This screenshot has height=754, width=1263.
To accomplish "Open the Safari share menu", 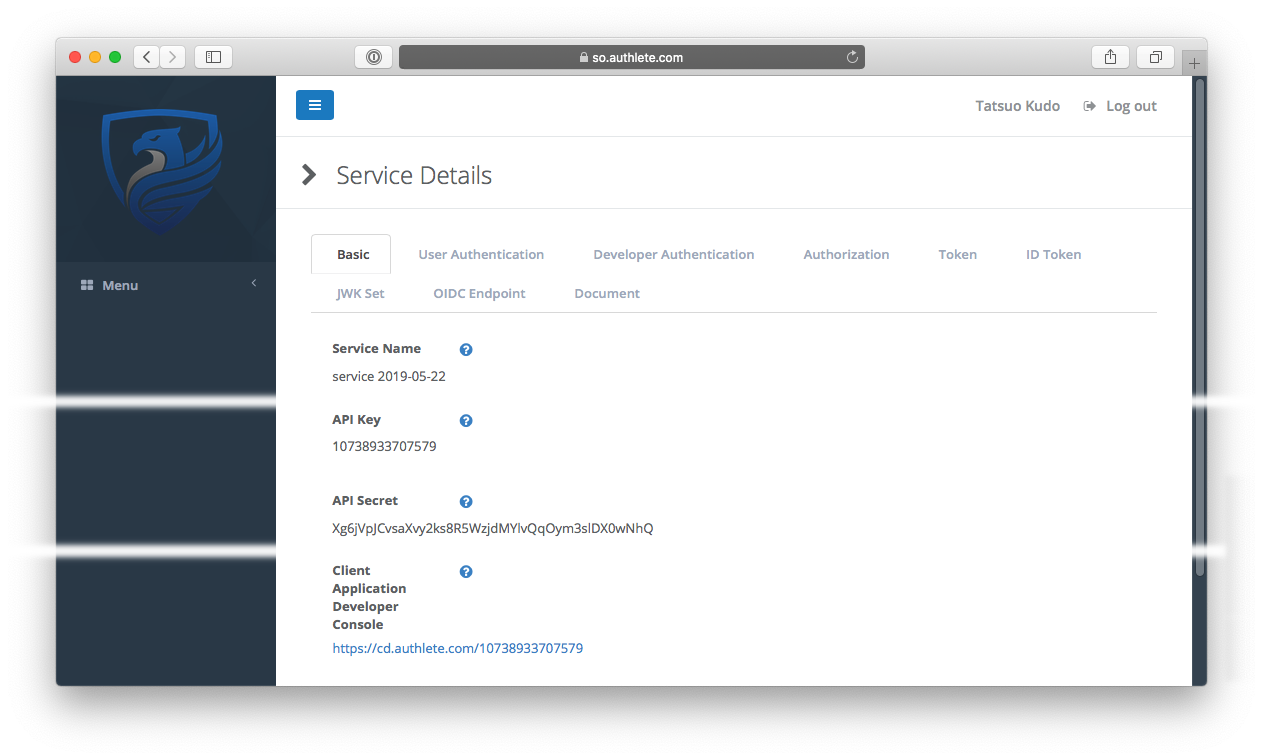I will 1110,57.
